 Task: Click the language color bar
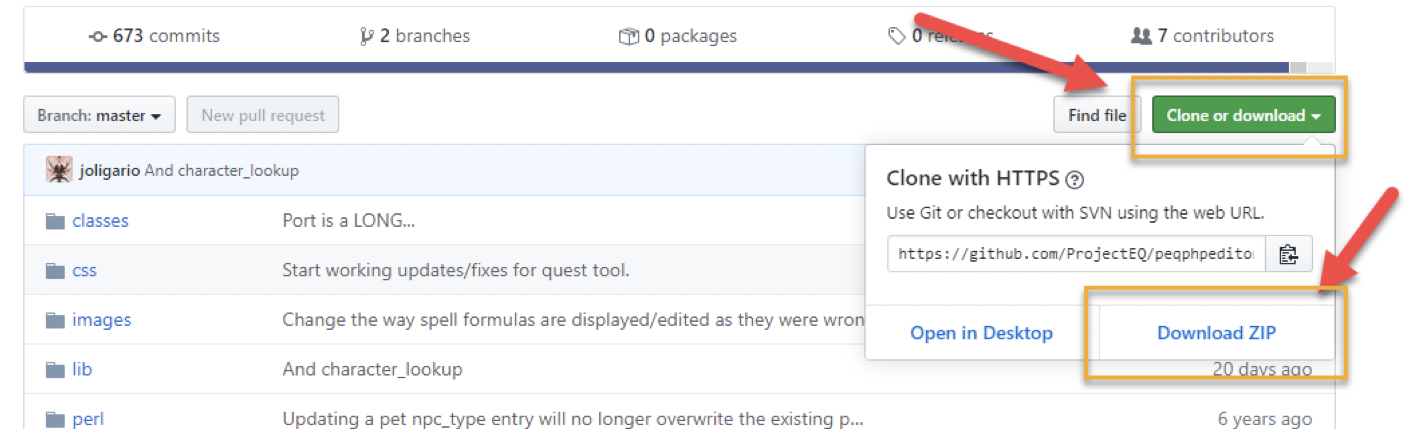coord(660,68)
